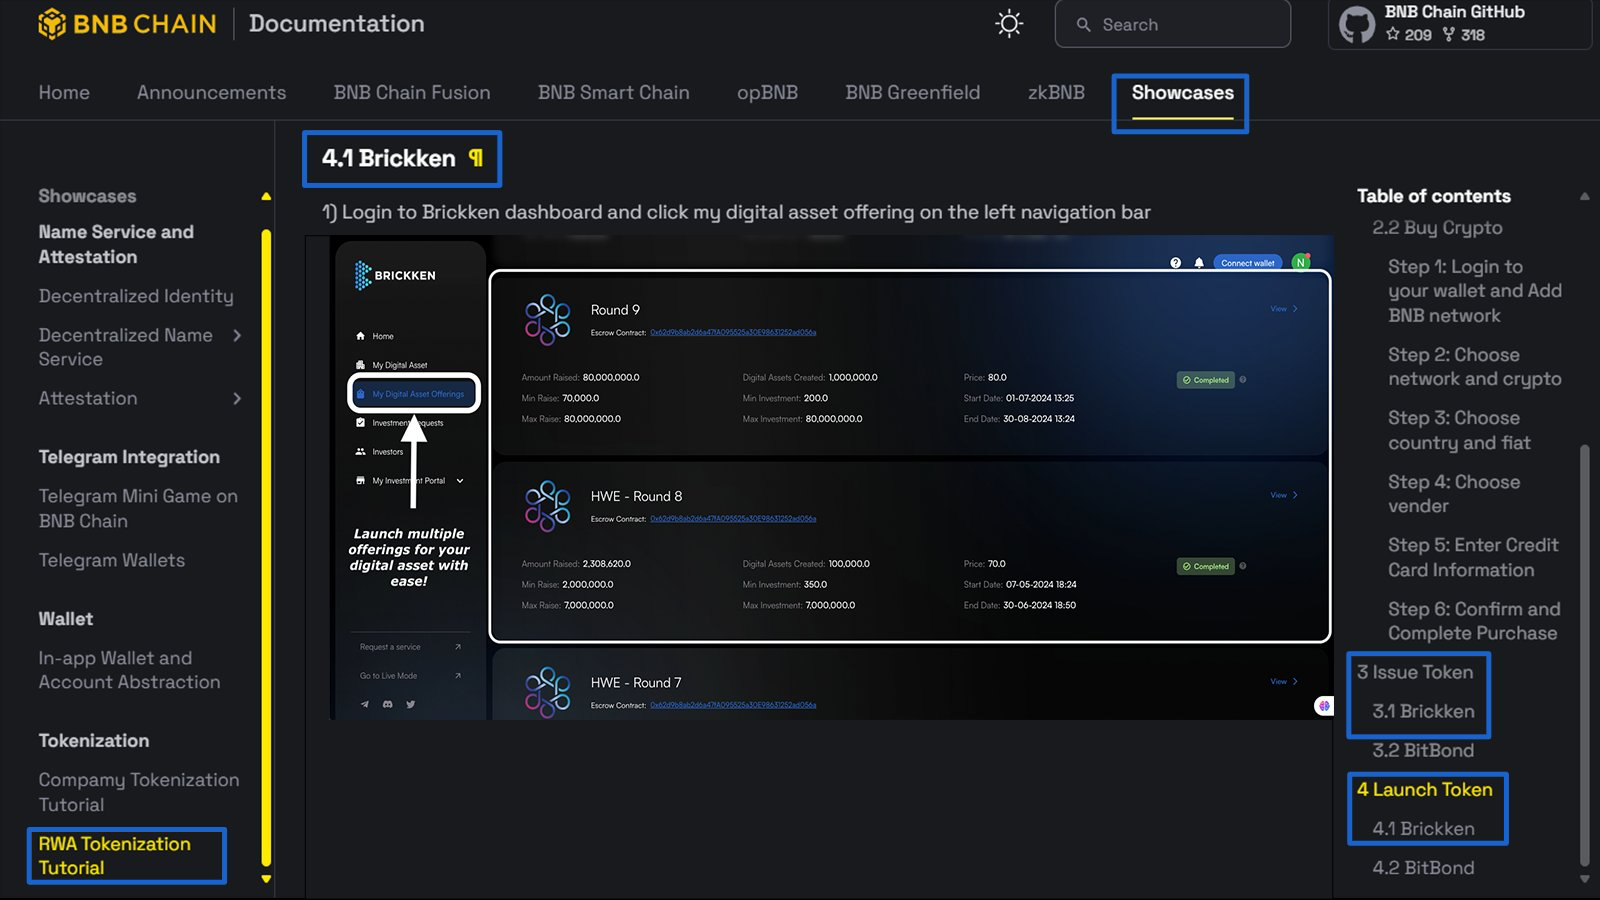Jump to 4.2 BitBond in contents

click(1423, 868)
